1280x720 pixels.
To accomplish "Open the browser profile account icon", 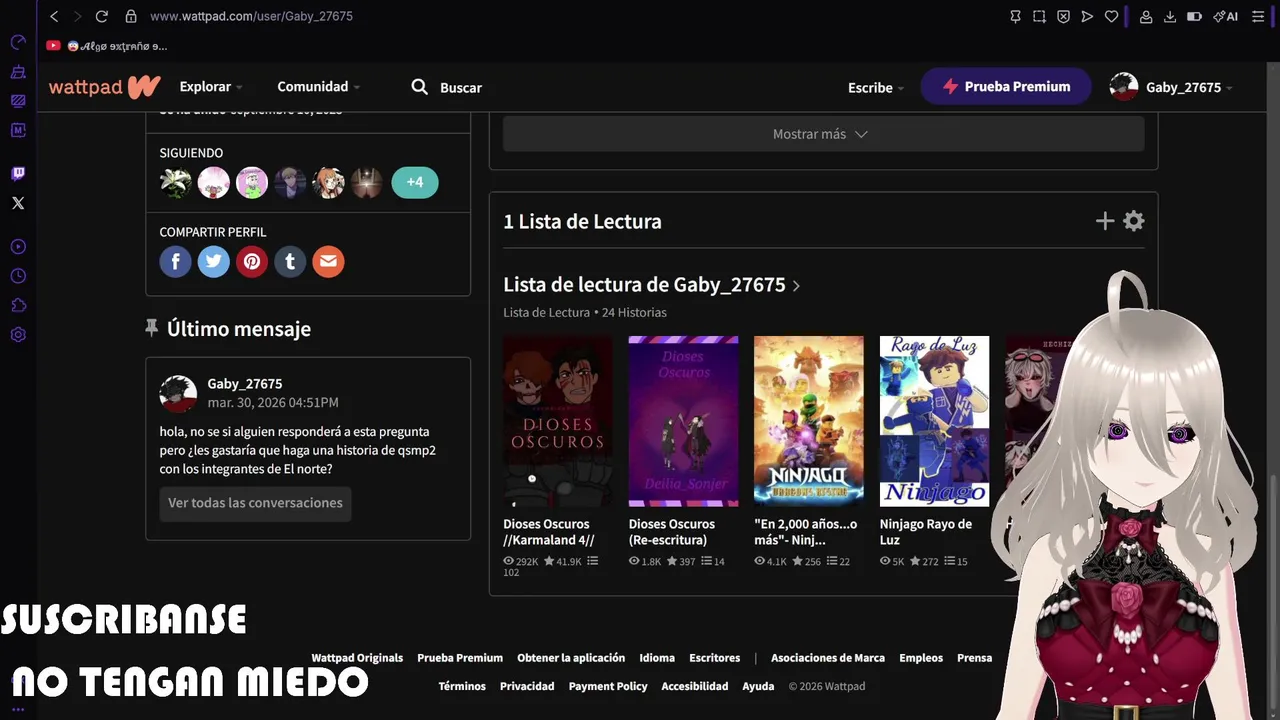I will (1146, 16).
